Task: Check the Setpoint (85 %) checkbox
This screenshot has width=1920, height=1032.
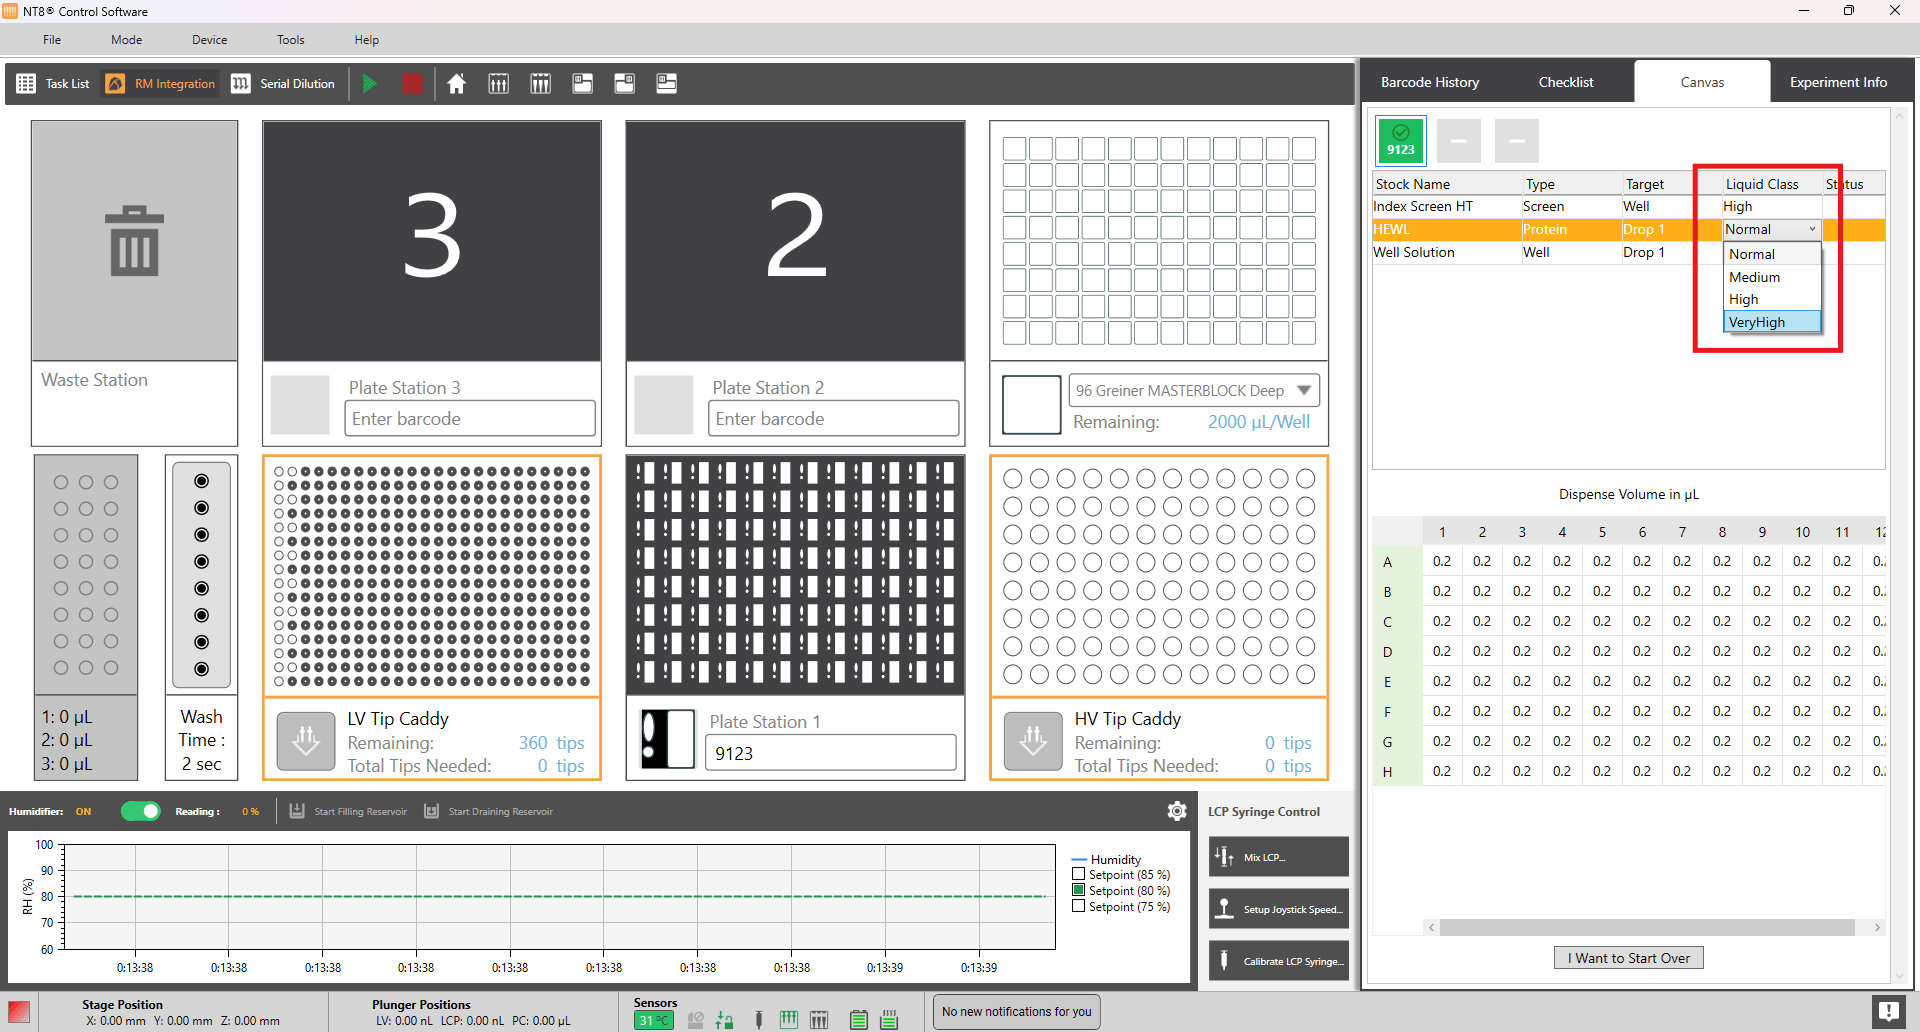Action: pyautogui.click(x=1078, y=874)
